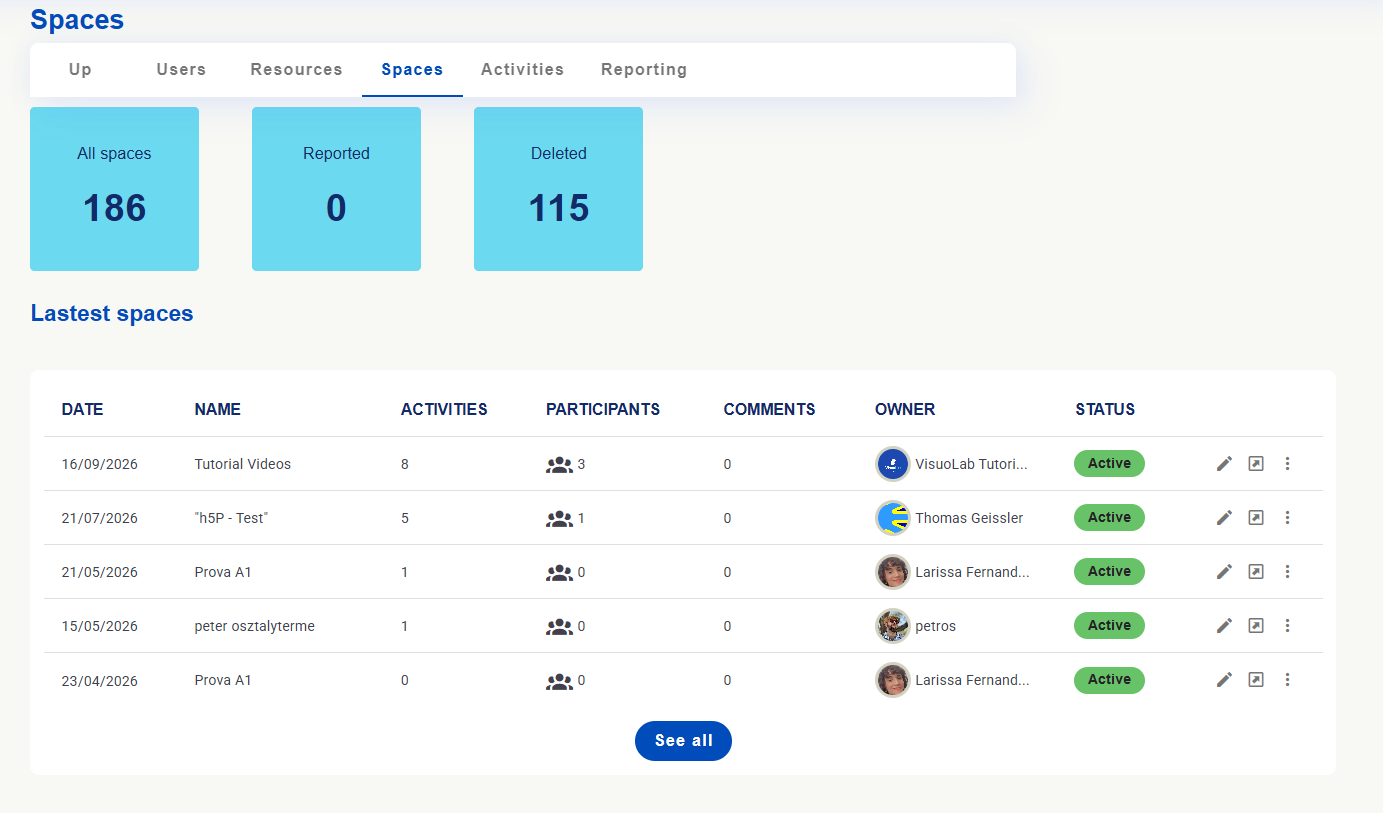
Task: Click participants icon in Tutorial Videos row
Action: (x=559, y=465)
